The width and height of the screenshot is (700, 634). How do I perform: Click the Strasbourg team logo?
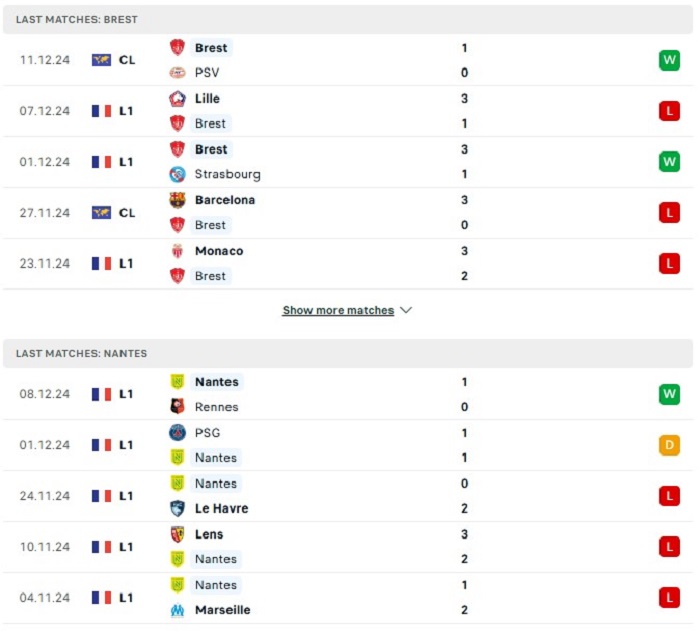pos(178,174)
